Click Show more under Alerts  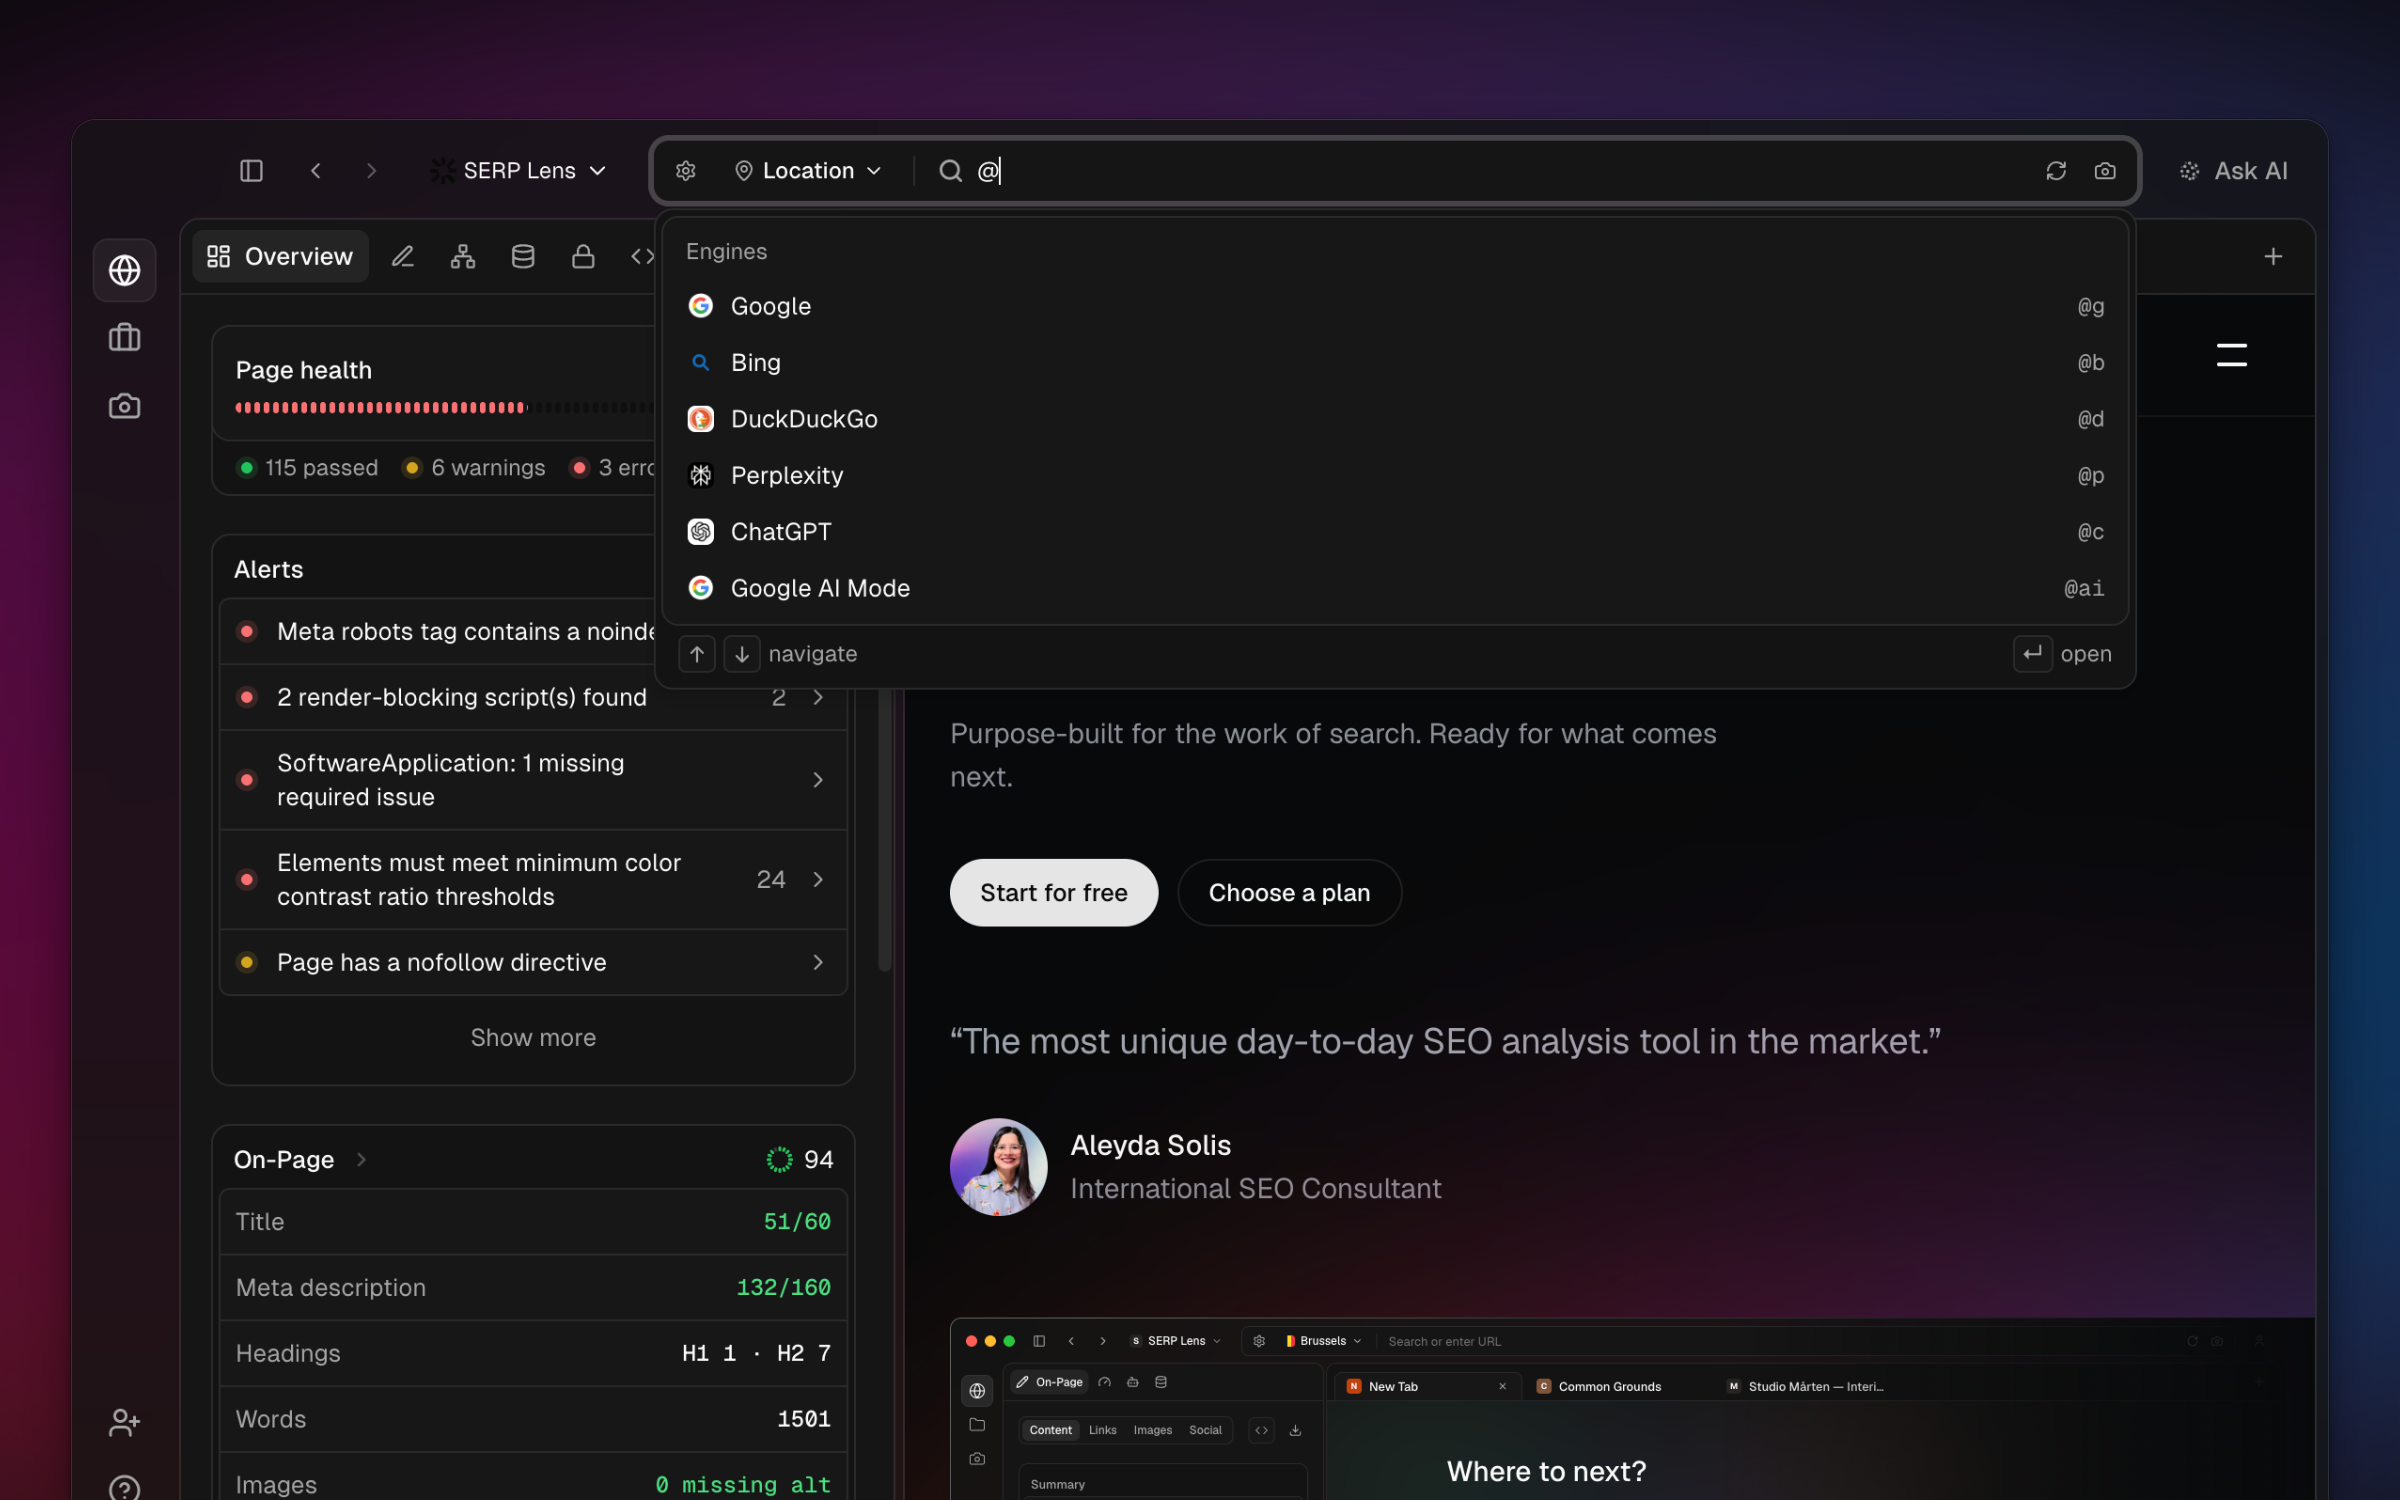pyautogui.click(x=533, y=1038)
